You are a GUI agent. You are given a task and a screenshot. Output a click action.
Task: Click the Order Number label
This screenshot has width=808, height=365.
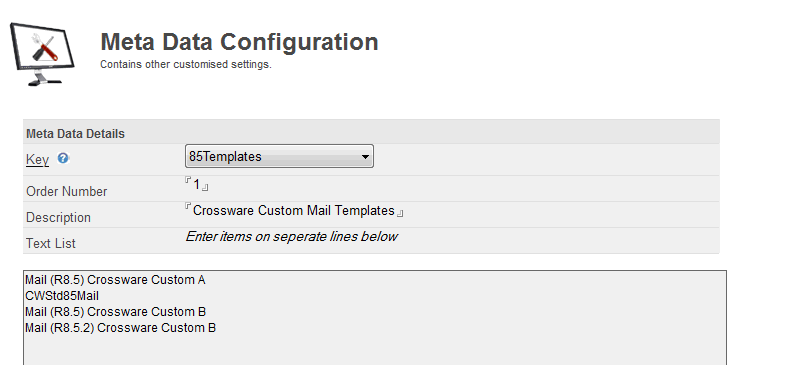66,191
